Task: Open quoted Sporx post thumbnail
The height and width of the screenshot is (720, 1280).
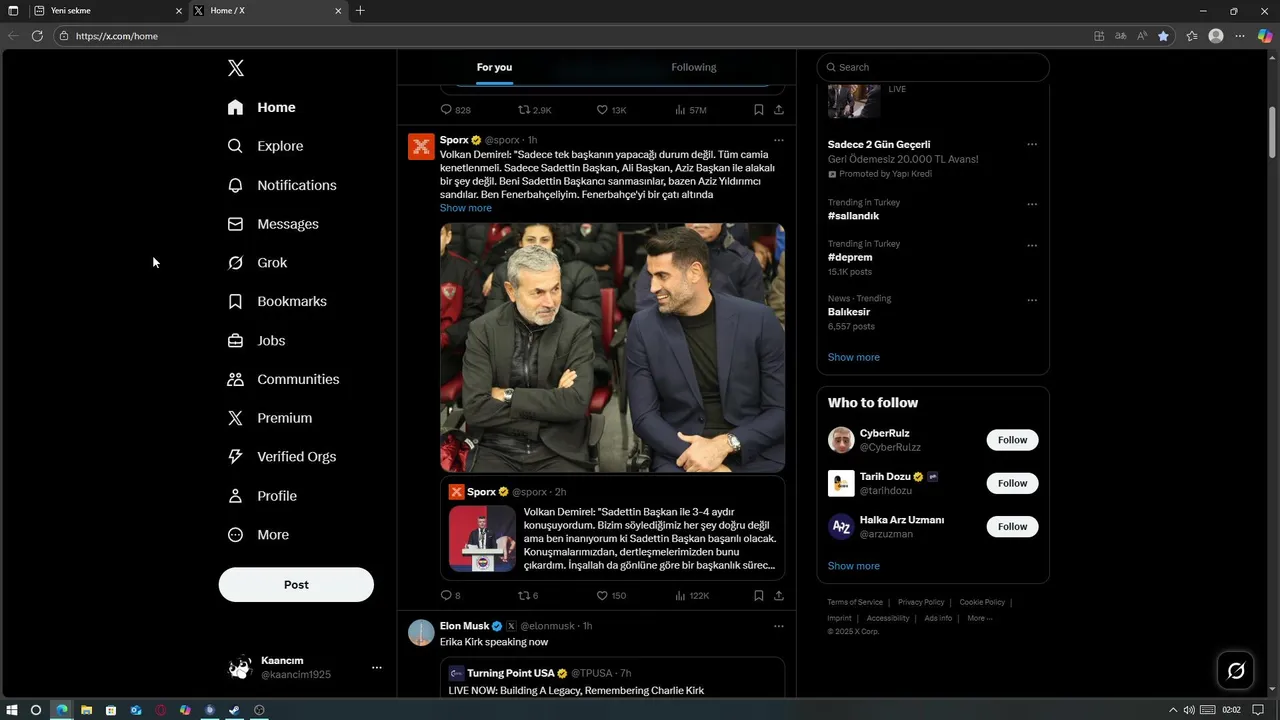Action: [x=482, y=539]
